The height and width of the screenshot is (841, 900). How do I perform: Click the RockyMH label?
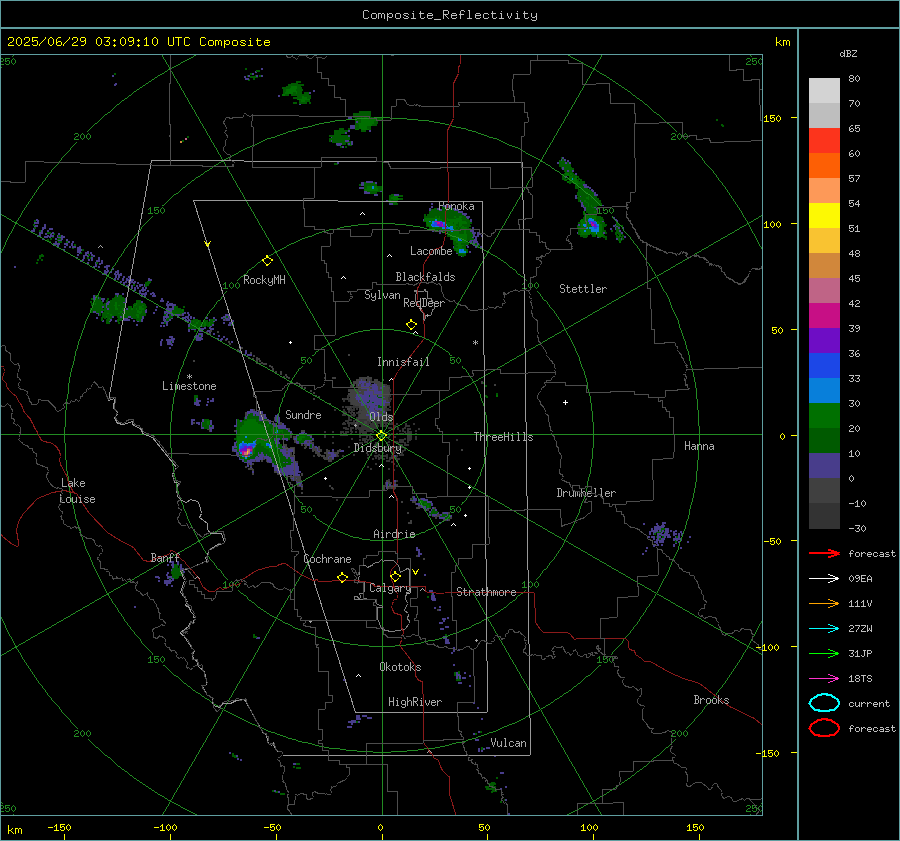264,280
